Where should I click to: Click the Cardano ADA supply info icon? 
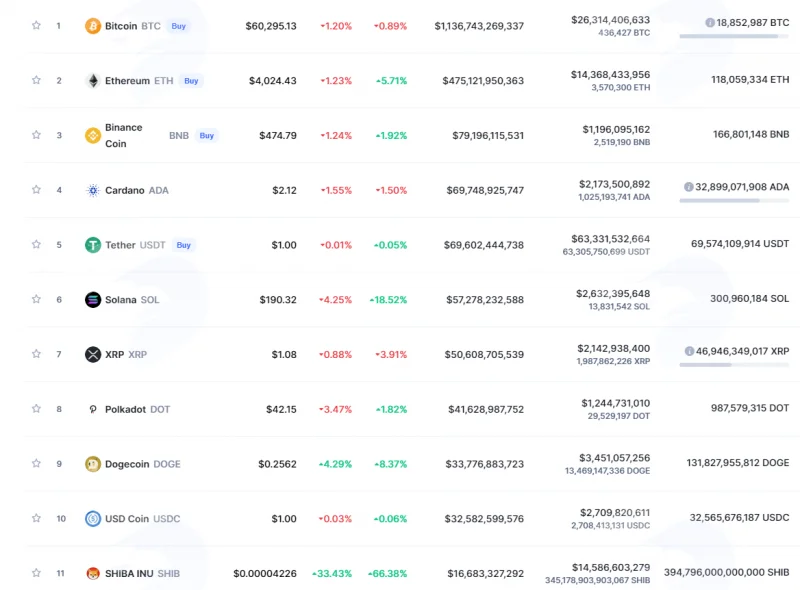point(689,187)
